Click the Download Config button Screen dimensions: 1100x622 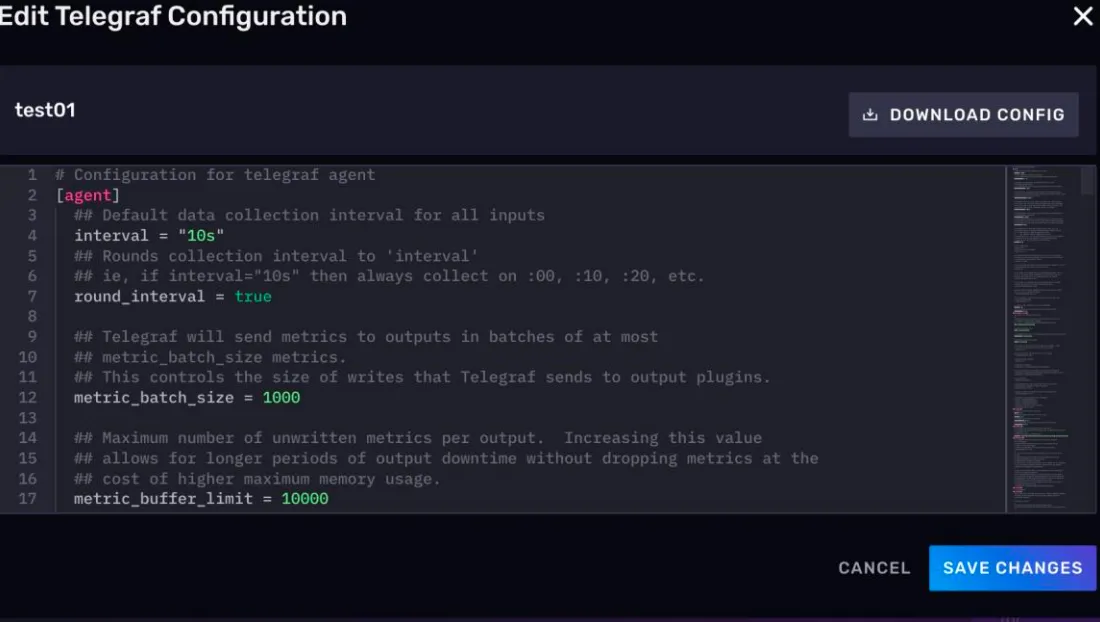coord(963,115)
